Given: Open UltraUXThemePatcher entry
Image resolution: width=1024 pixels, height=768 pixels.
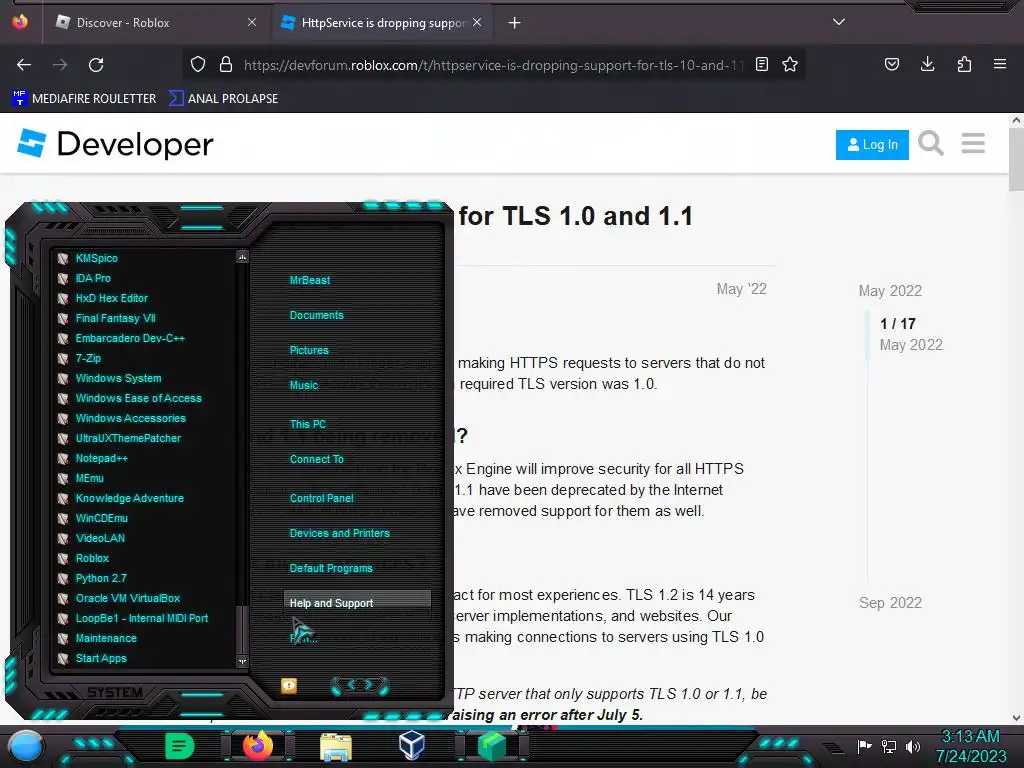Looking at the screenshot, I should [x=128, y=438].
